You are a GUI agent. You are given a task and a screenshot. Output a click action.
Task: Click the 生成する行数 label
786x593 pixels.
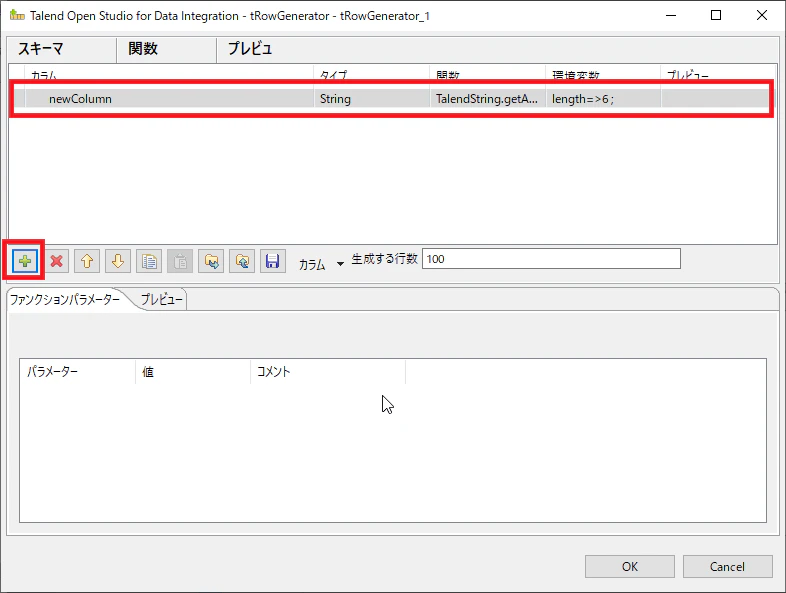(384, 259)
